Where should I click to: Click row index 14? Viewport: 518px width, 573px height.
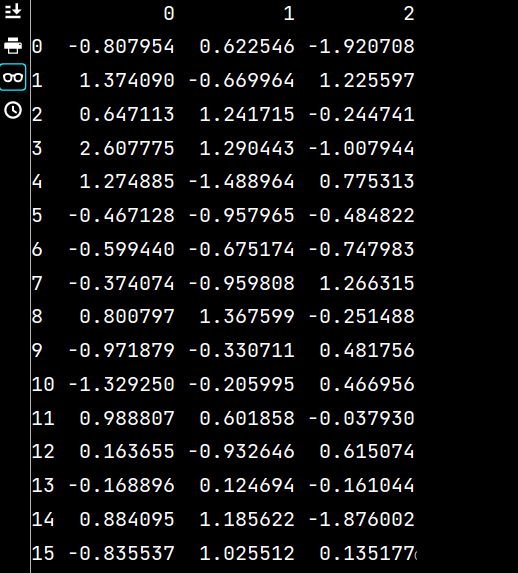click(x=43, y=520)
